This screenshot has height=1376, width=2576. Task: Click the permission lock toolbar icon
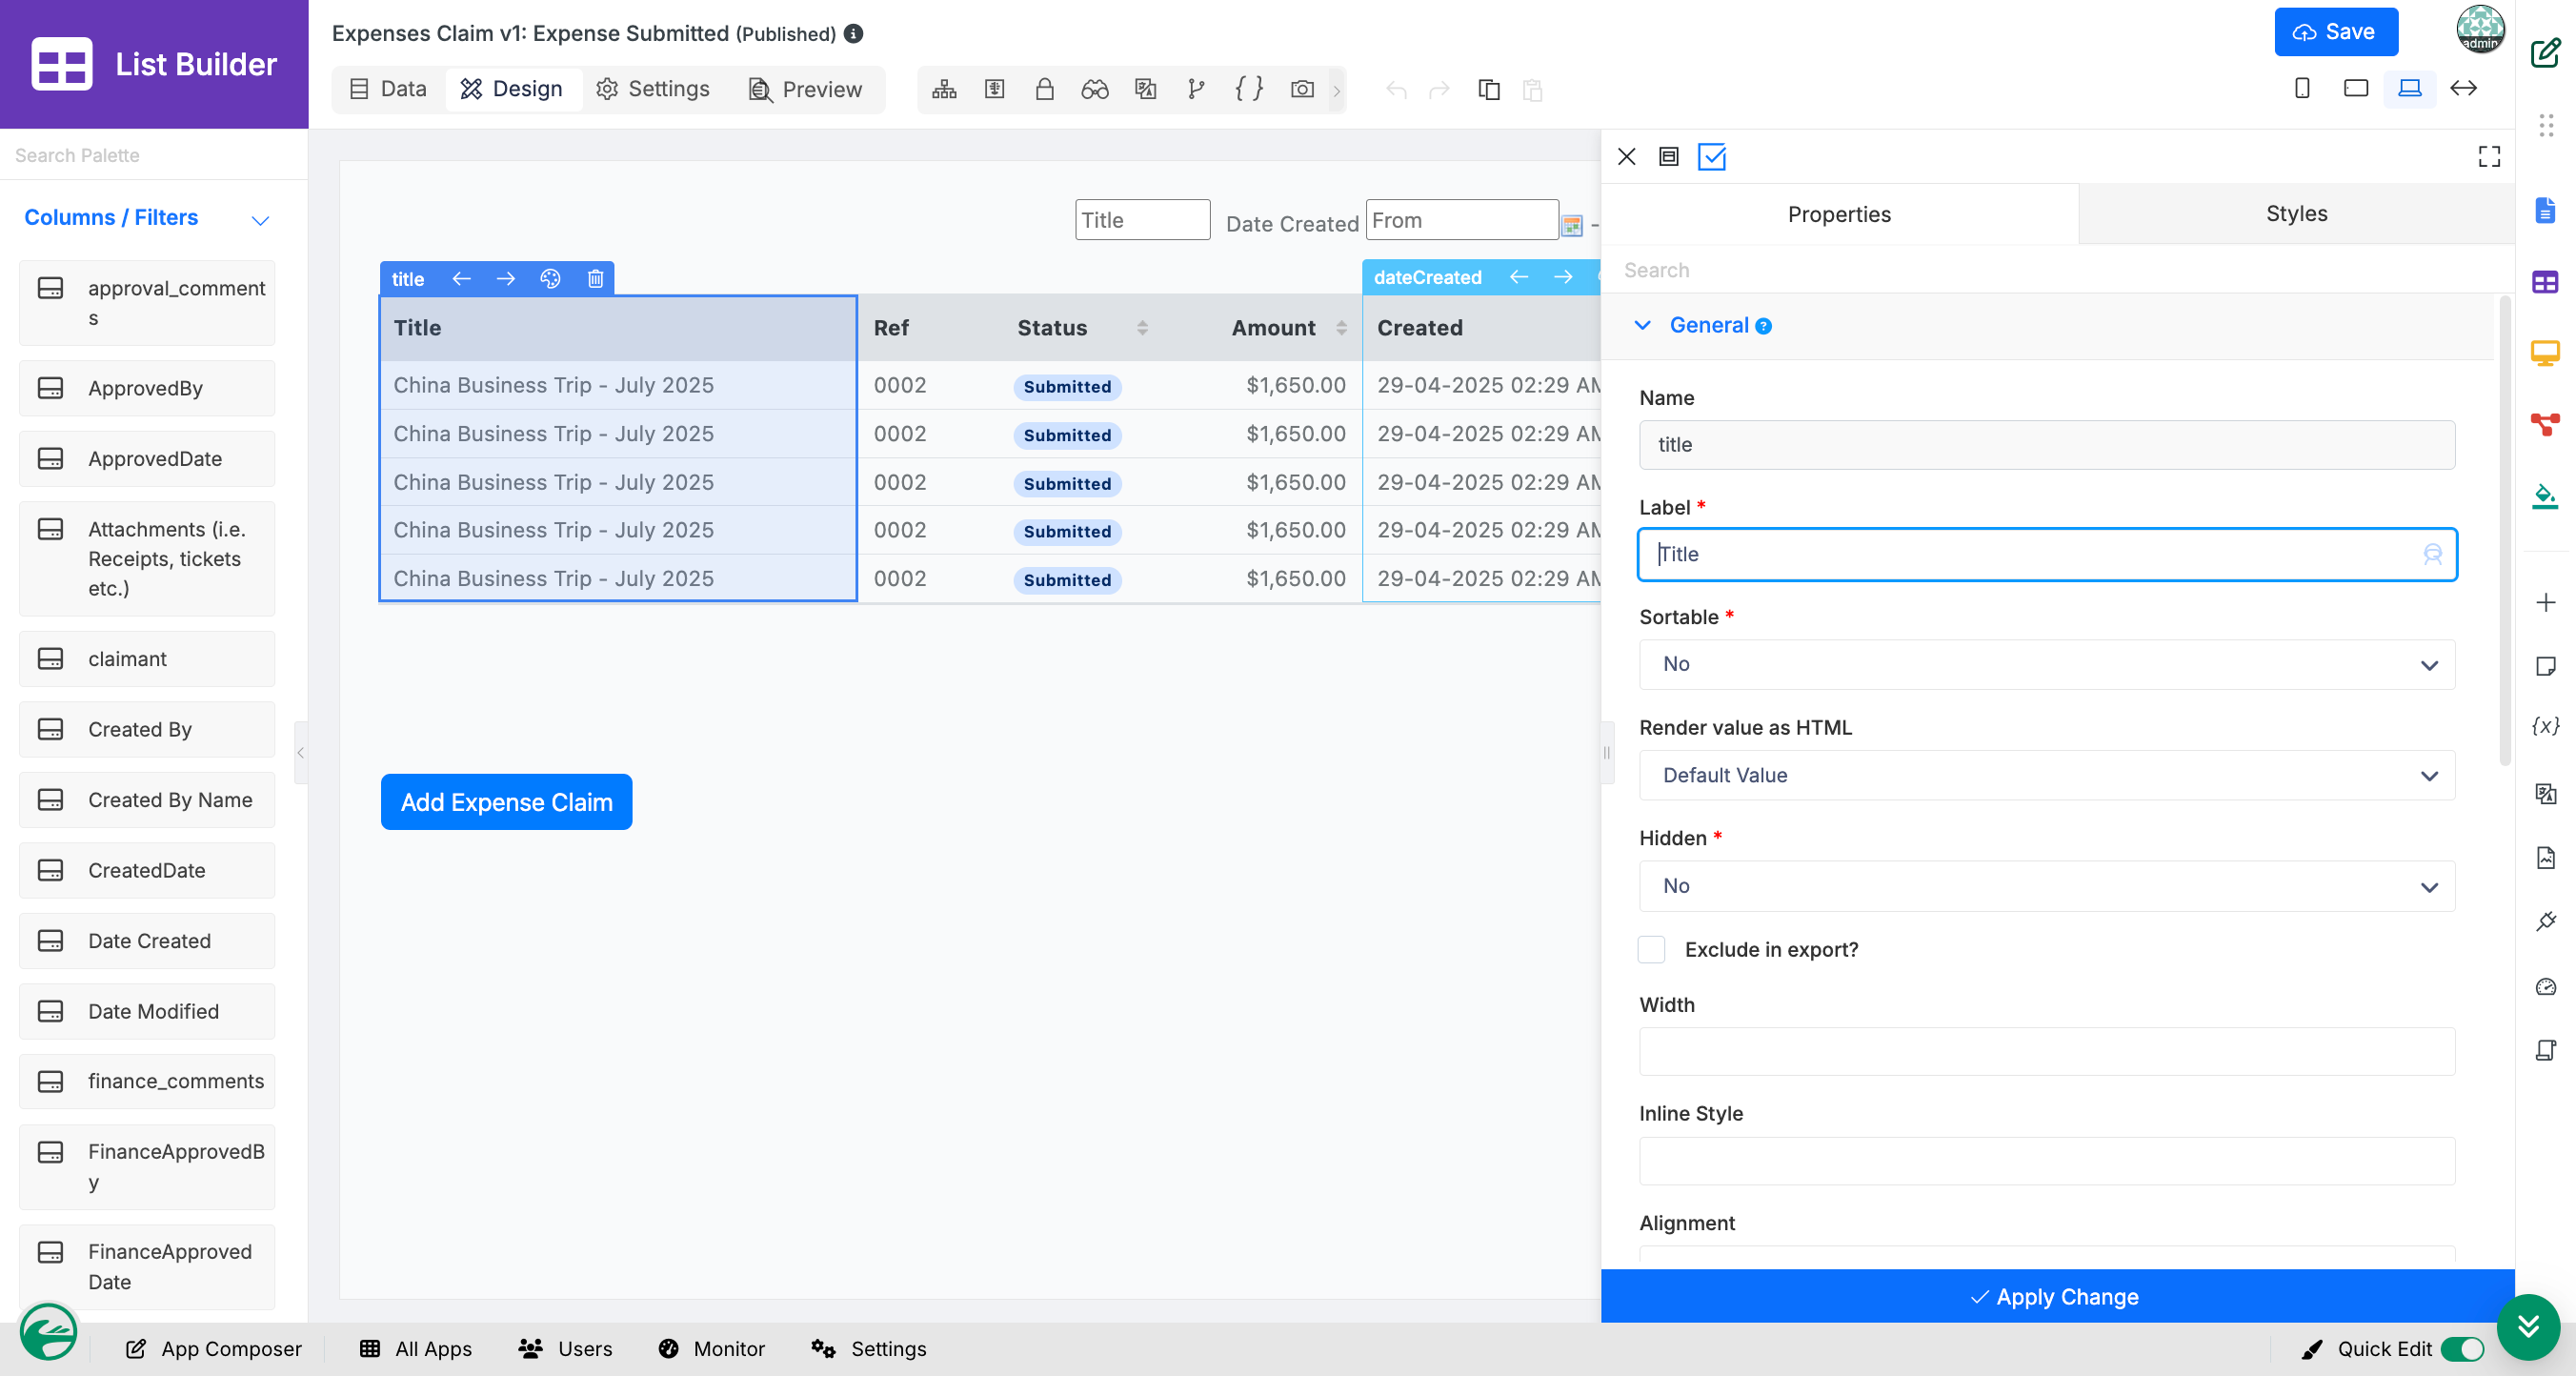pos(1044,89)
